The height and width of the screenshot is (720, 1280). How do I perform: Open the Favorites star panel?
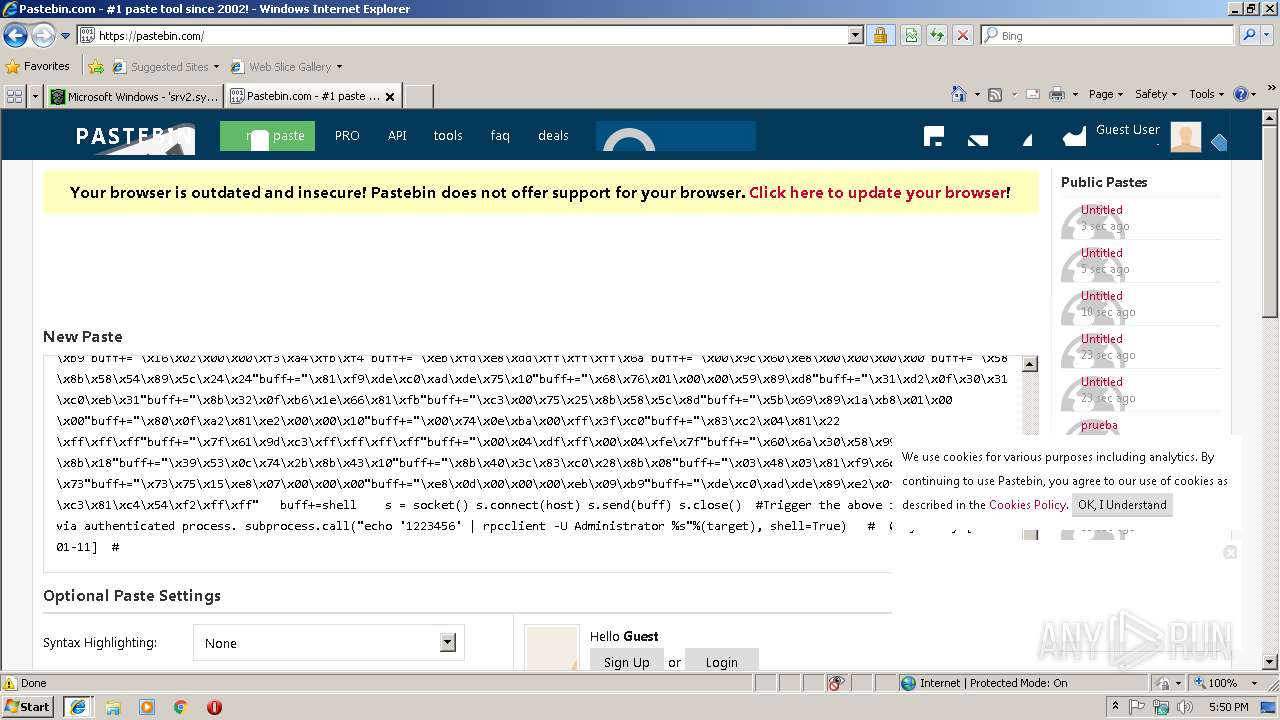click(38, 66)
